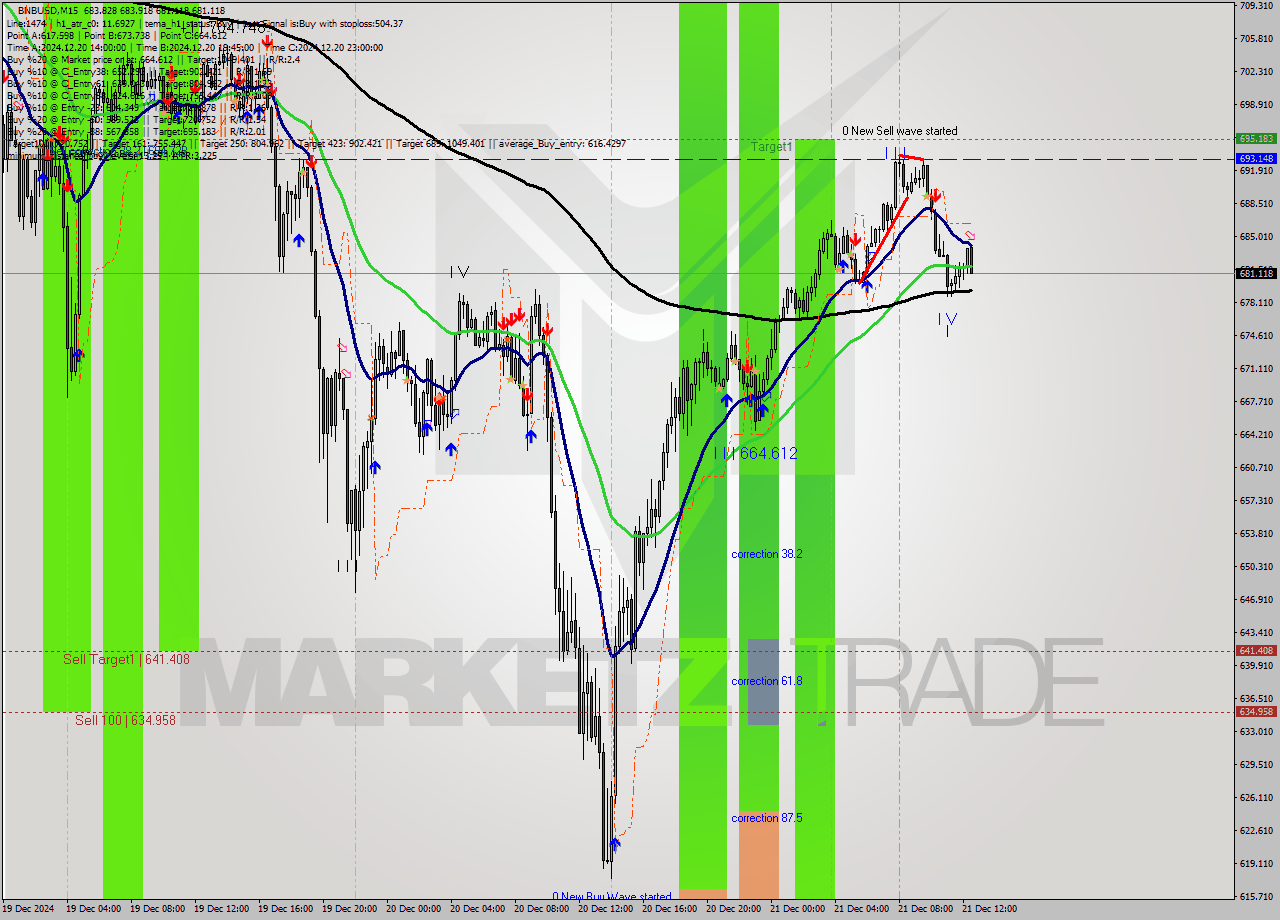
Task: Click the 'correction 61.8' label
Action: pos(766,681)
